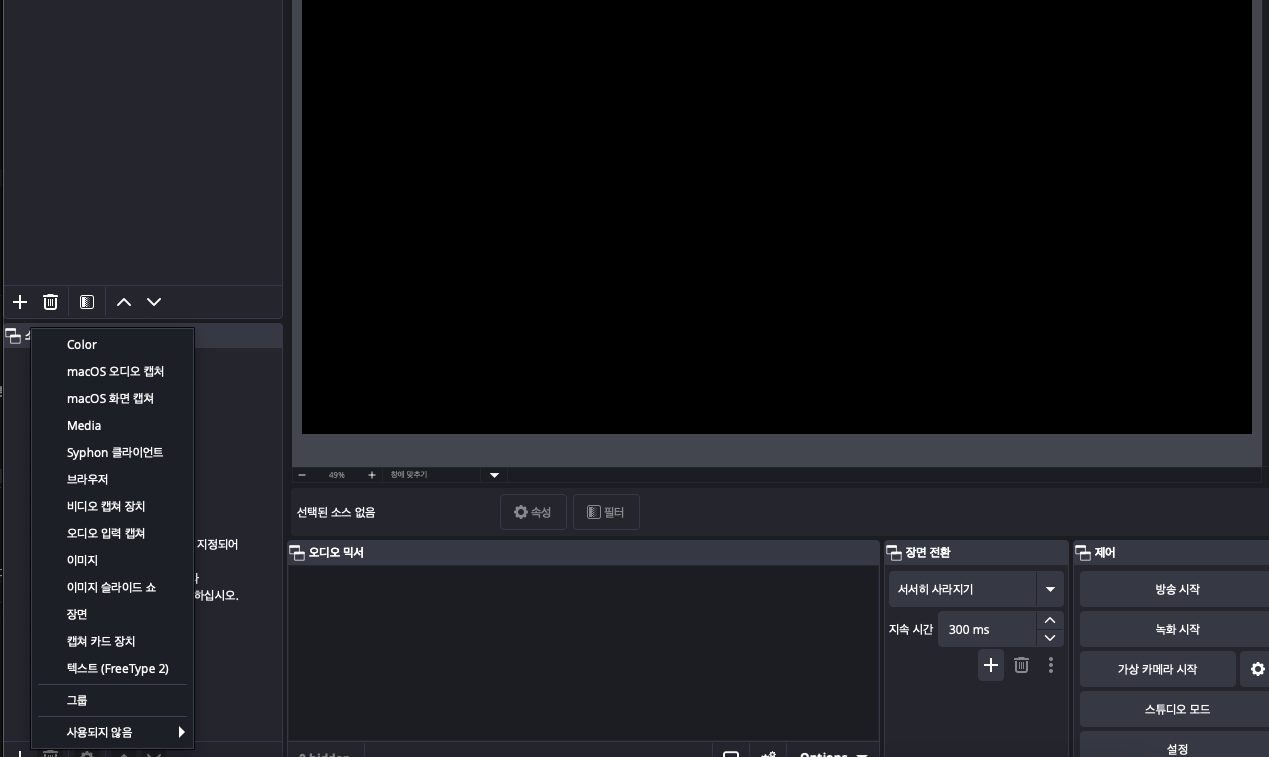Select macOS 화면 캡쳐 source
The image size is (1269, 757).
pyautogui.click(x=113, y=398)
